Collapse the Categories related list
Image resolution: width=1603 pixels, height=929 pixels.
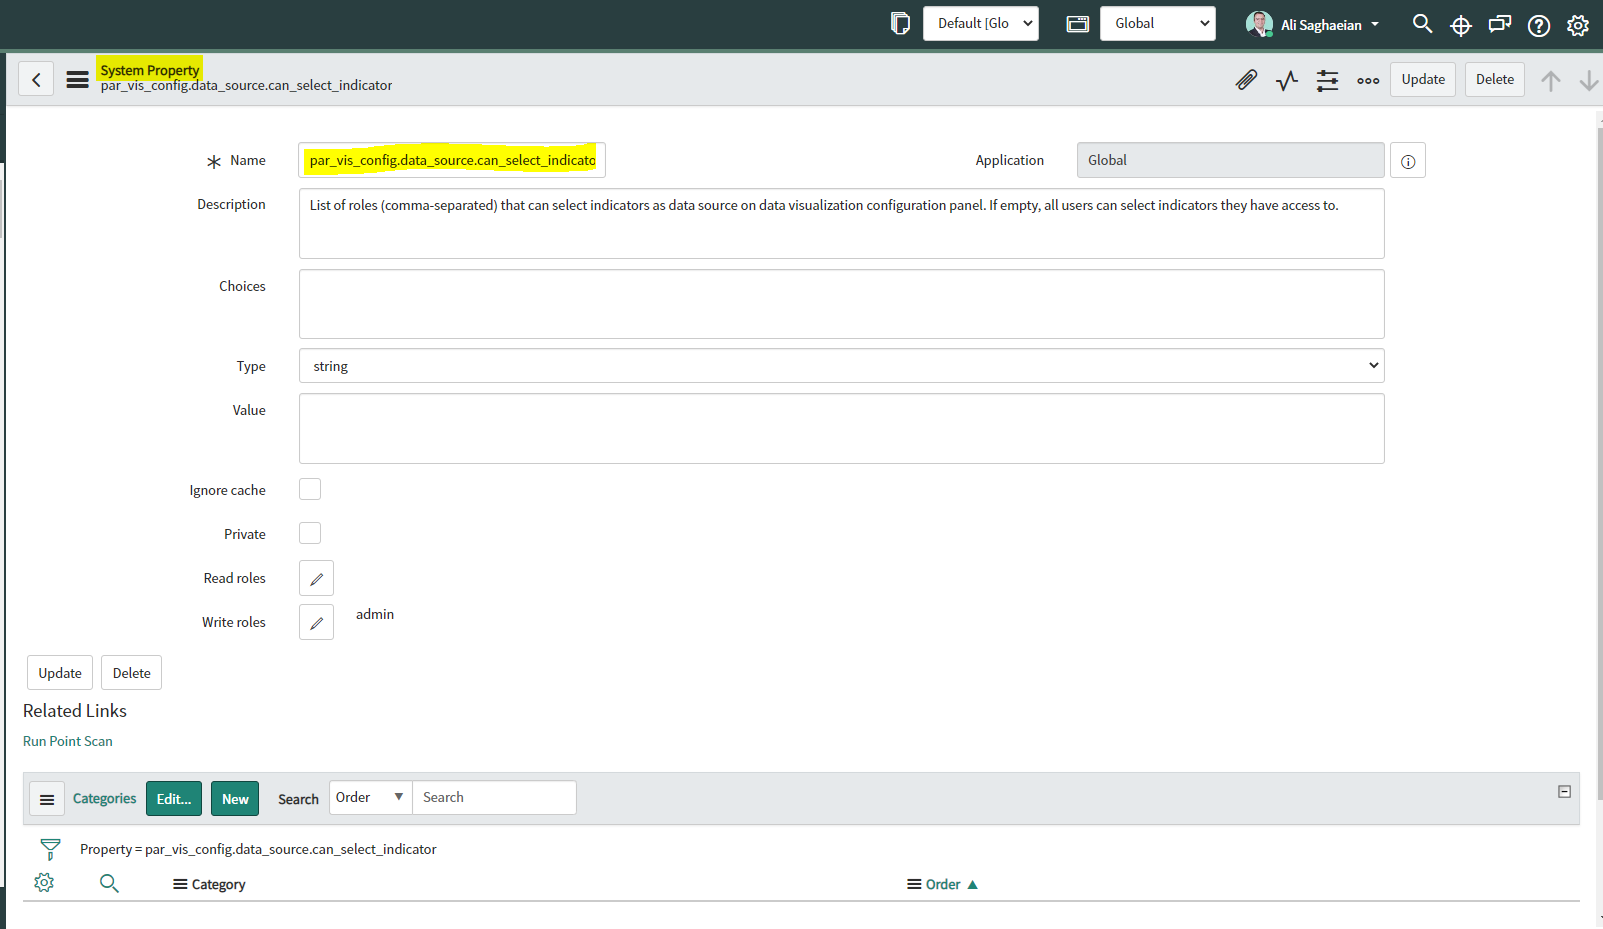tap(1564, 792)
